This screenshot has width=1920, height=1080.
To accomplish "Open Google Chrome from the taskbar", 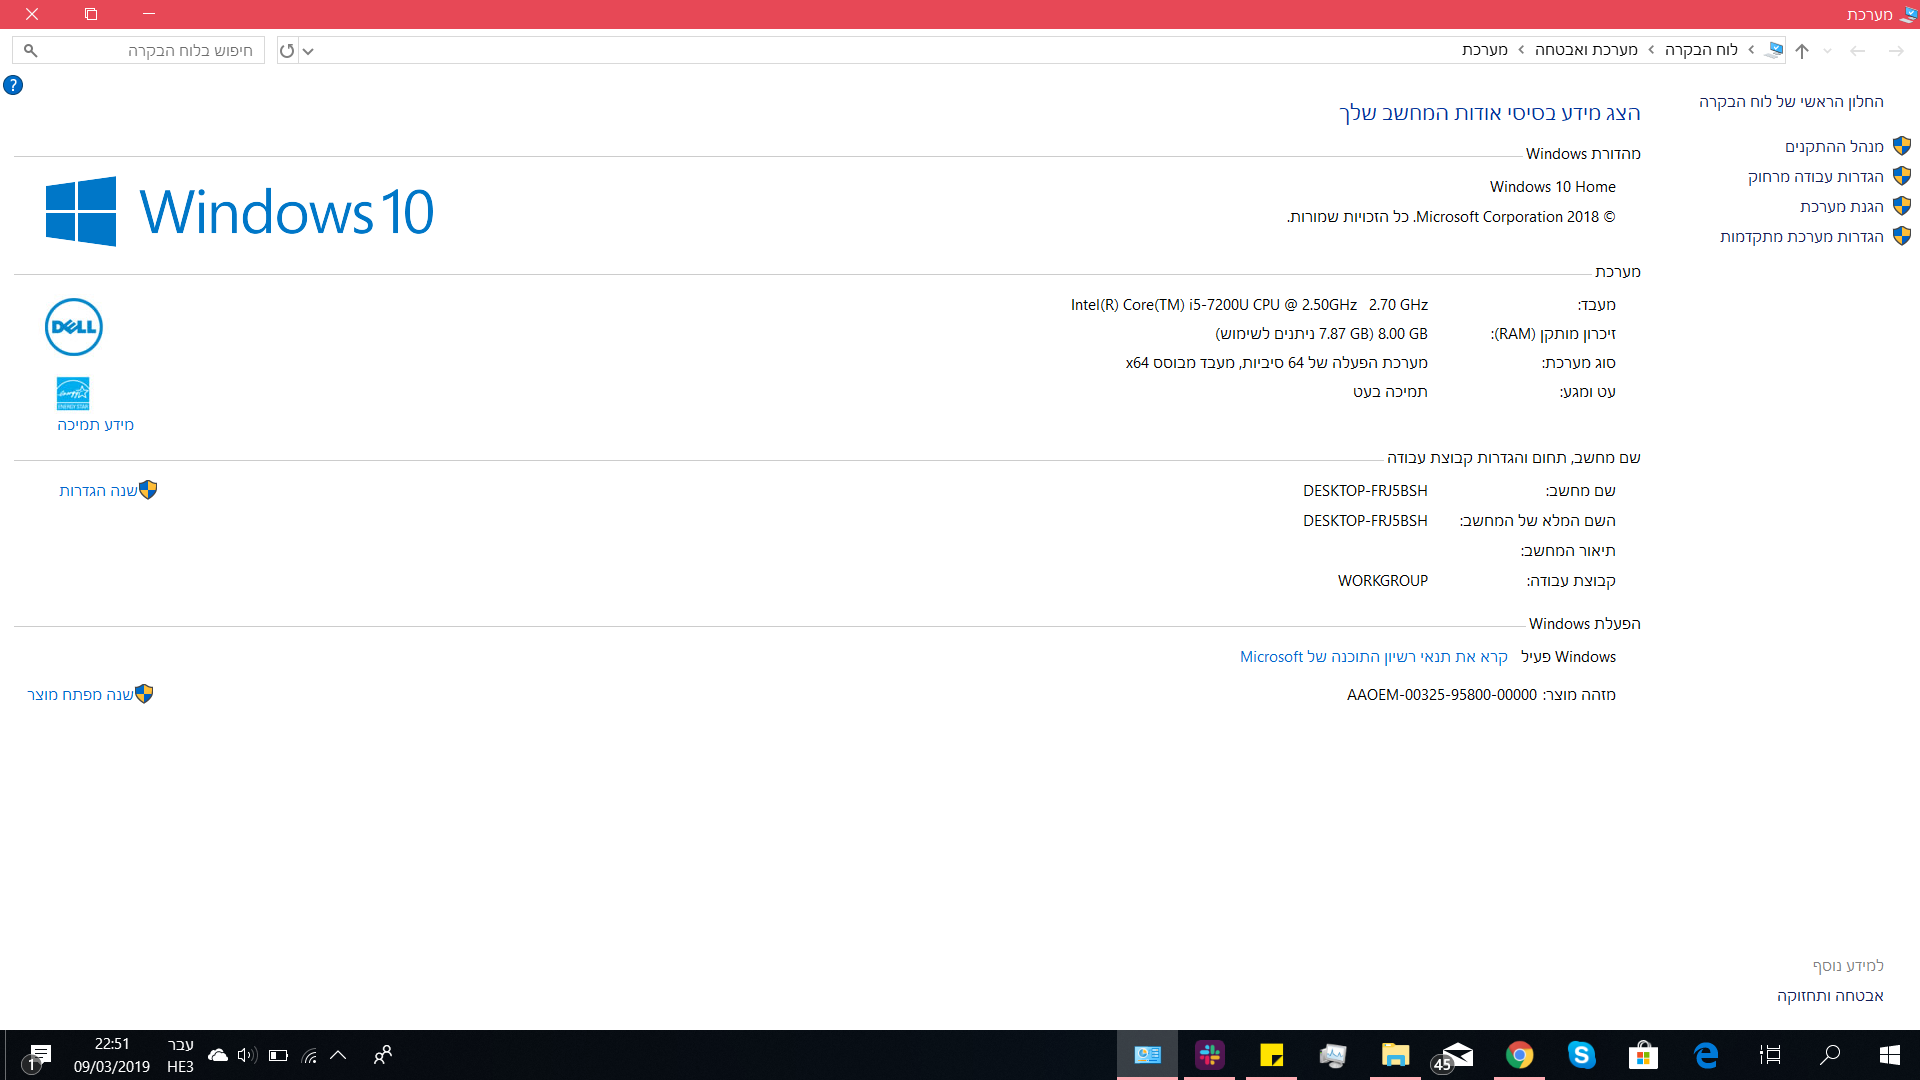I will pos(1519,1055).
